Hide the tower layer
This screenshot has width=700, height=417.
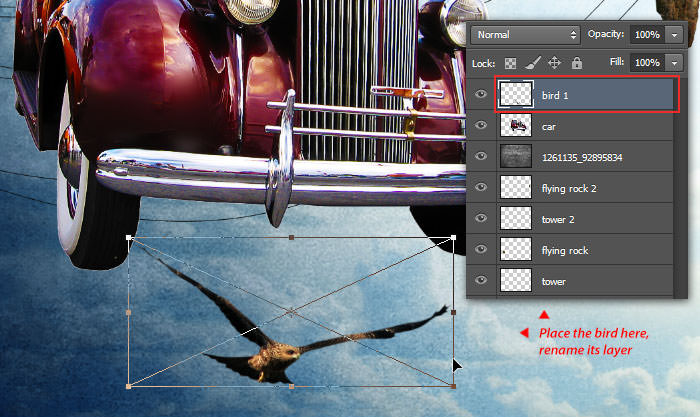coord(481,280)
